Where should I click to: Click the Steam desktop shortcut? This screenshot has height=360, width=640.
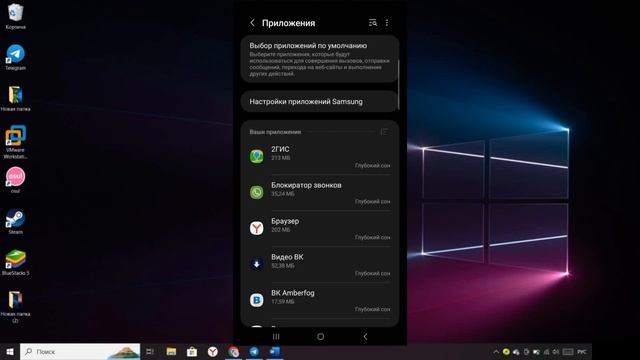16,221
